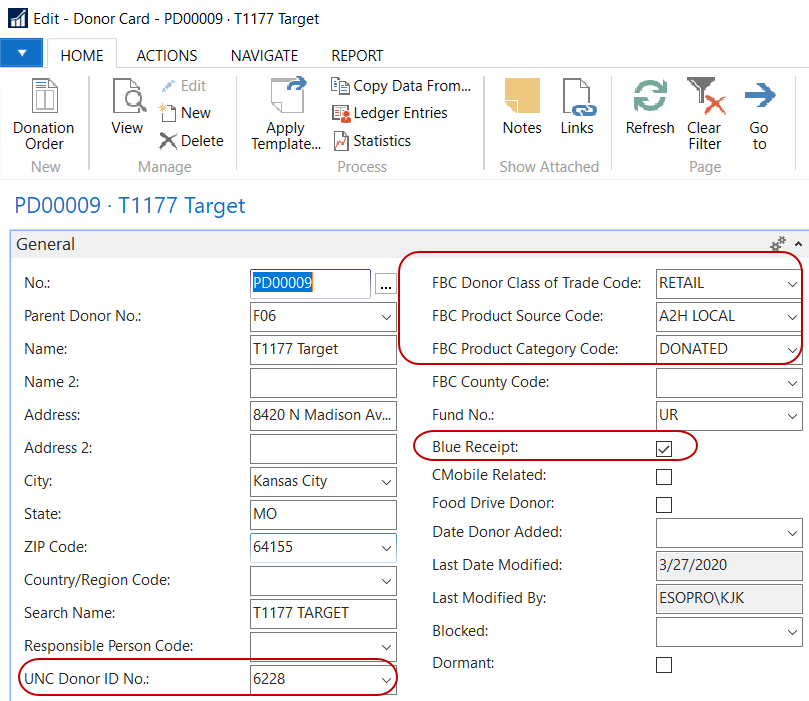This screenshot has width=809, height=701.
Task: Switch to the ACTIONS ribbon tab
Action: point(167,56)
